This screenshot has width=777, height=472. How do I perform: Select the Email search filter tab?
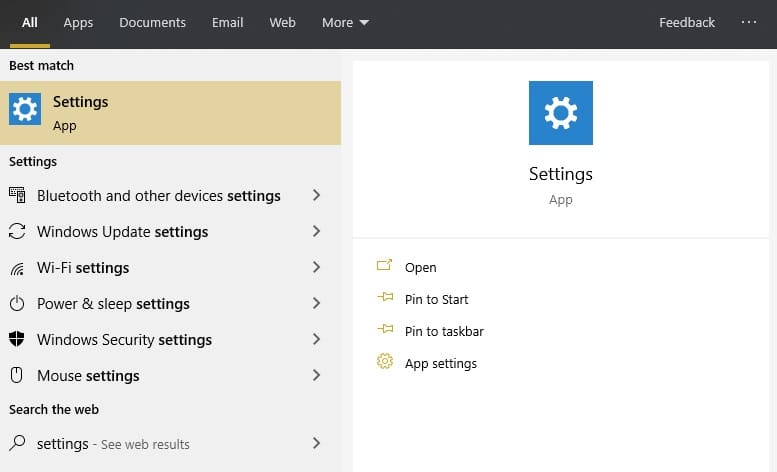(227, 22)
